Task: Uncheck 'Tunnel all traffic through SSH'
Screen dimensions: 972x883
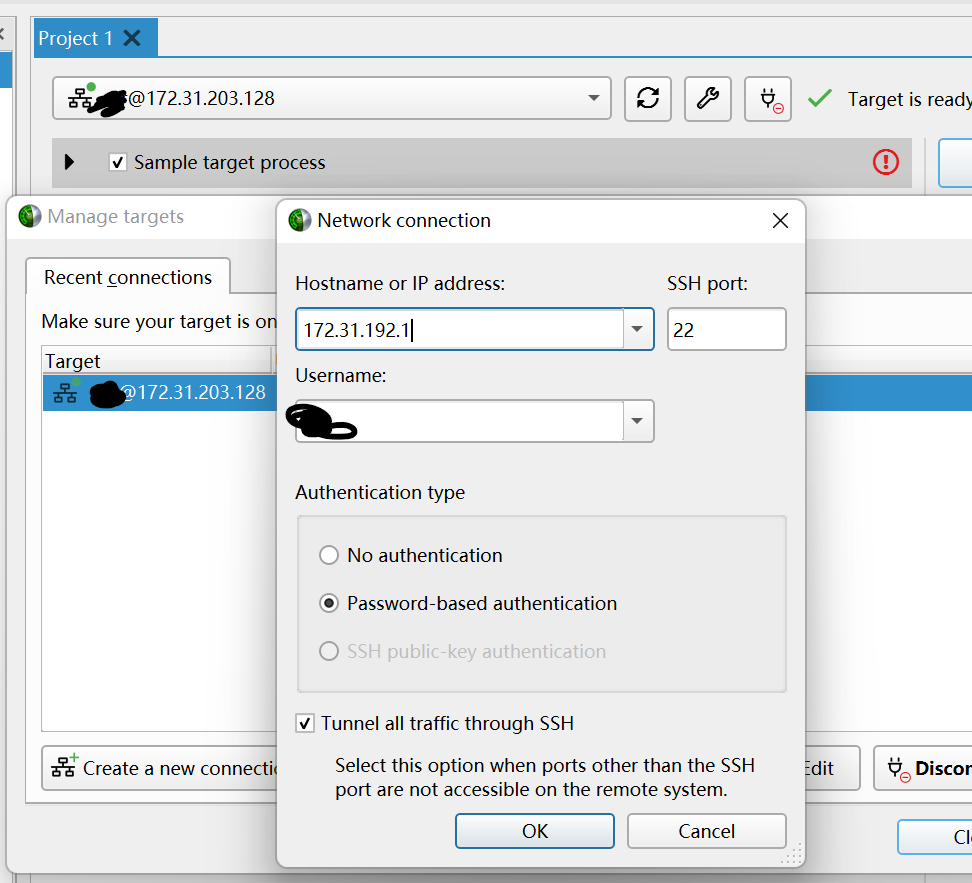Action: pyautogui.click(x=304, y=723)
